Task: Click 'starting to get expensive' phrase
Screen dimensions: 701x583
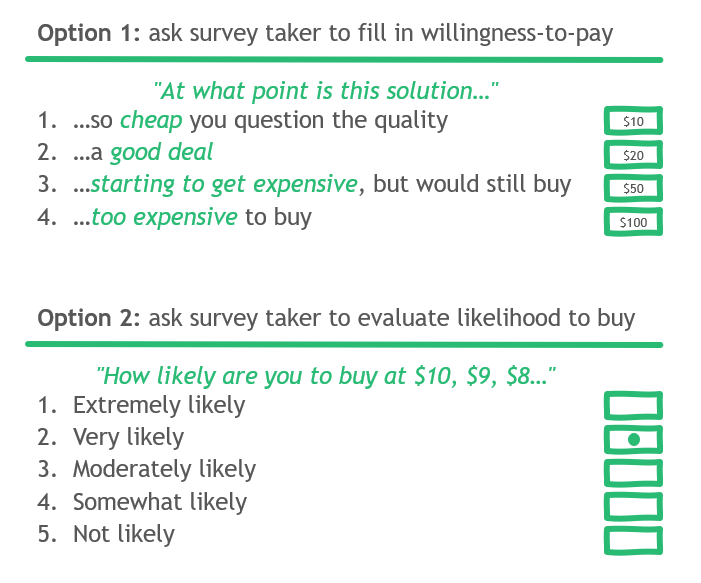Action: click(x=223, y=185)
